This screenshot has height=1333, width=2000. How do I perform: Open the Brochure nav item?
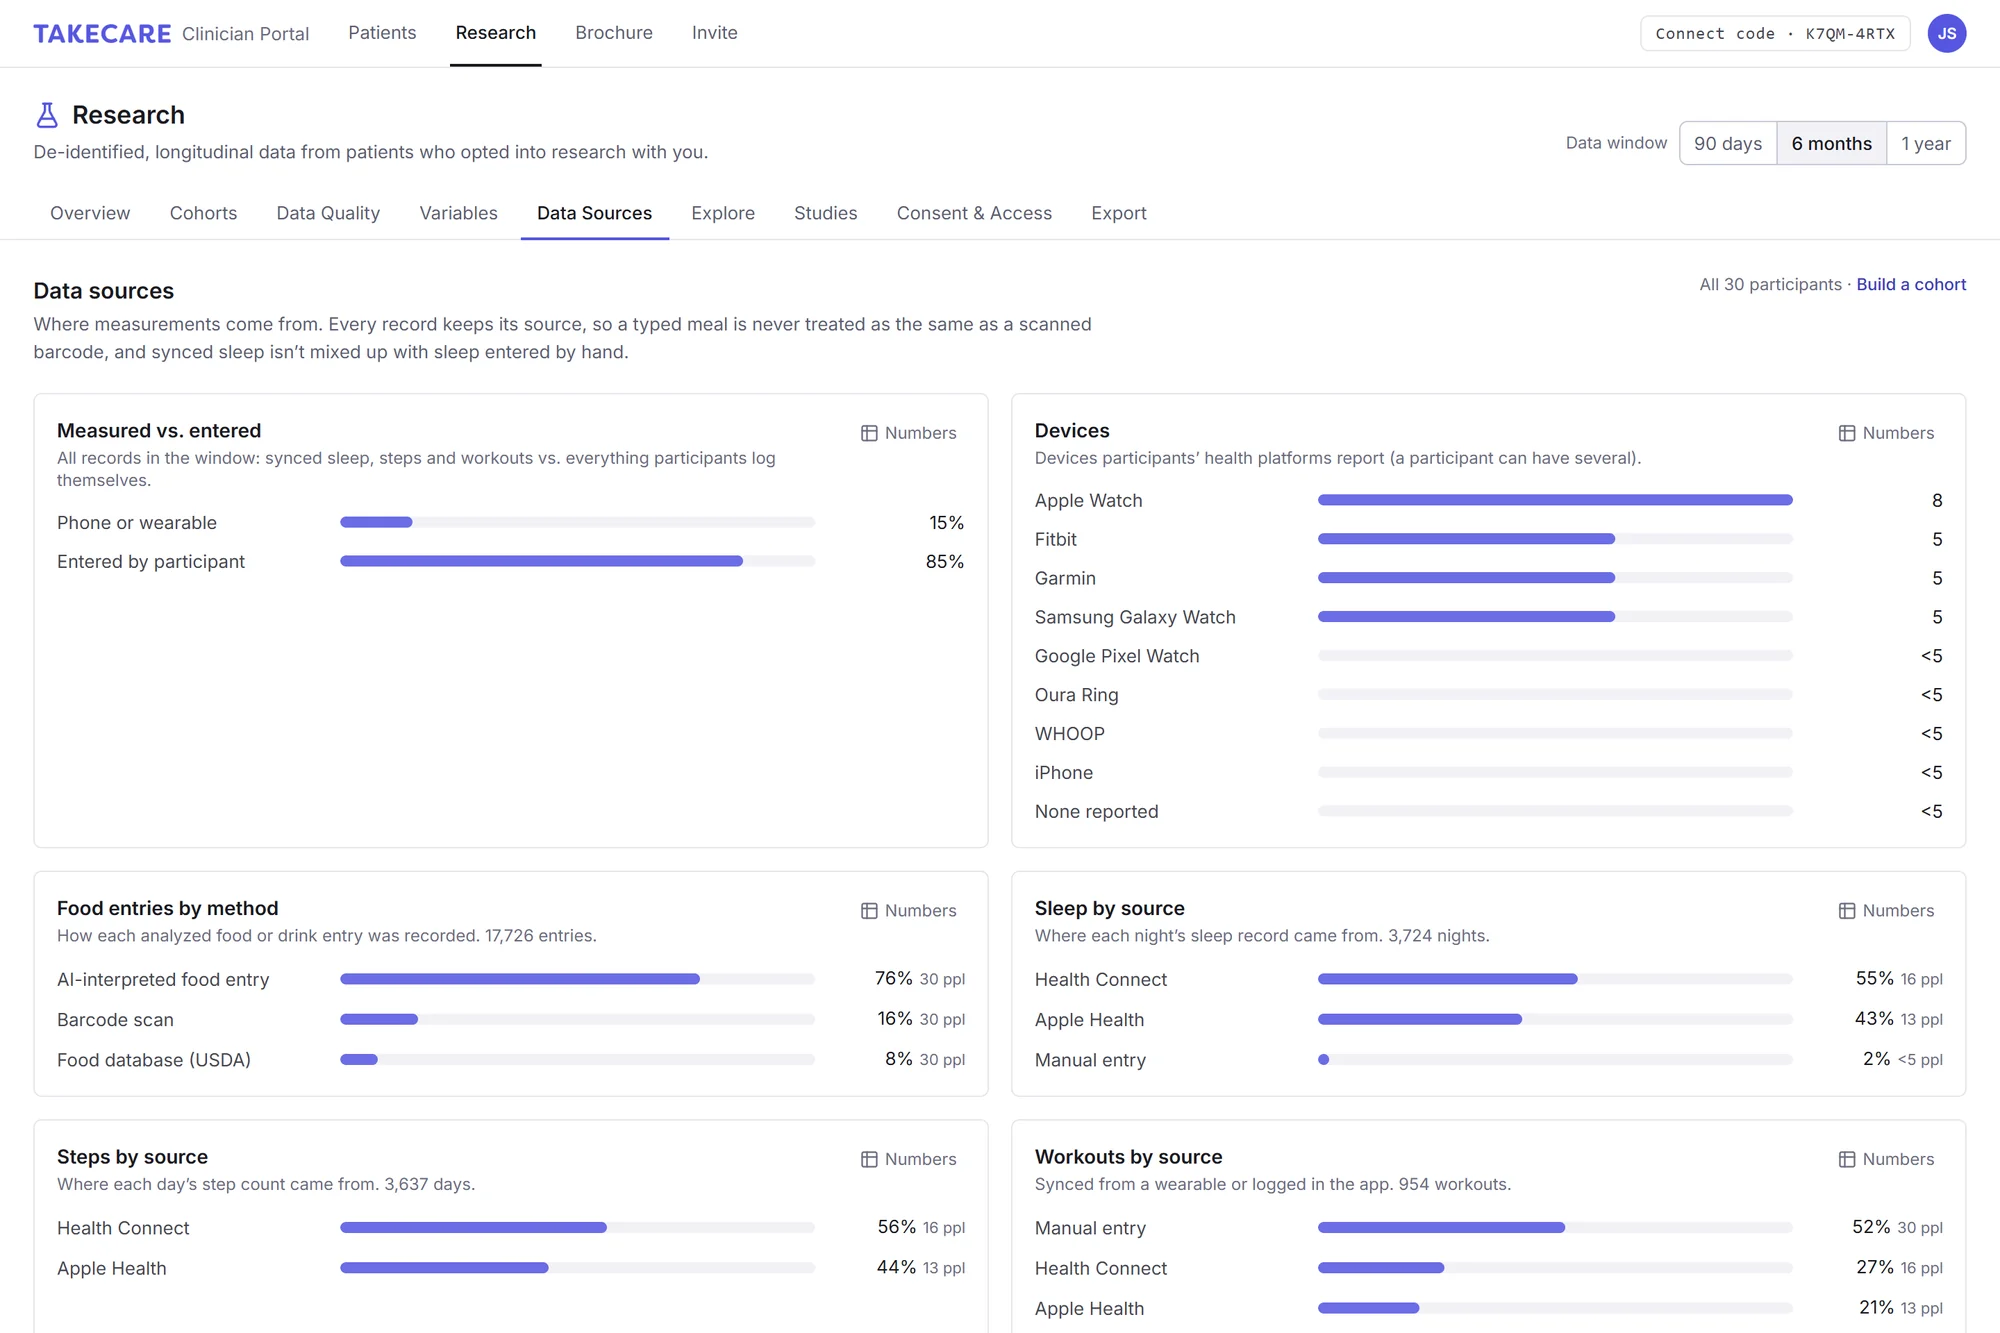614,33
